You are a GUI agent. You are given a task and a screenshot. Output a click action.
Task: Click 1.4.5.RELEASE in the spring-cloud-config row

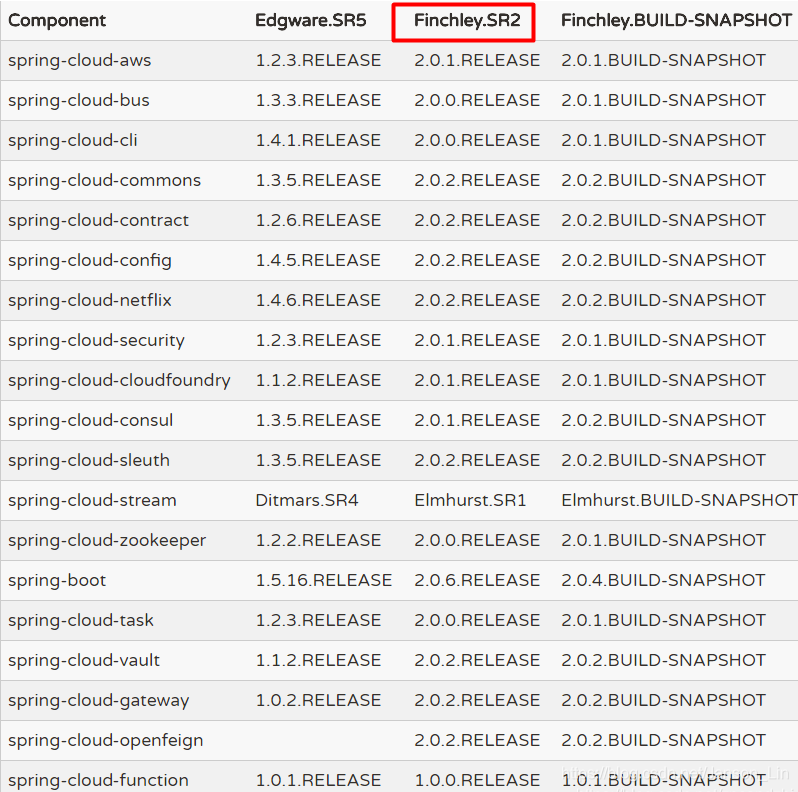coord(318,261)
